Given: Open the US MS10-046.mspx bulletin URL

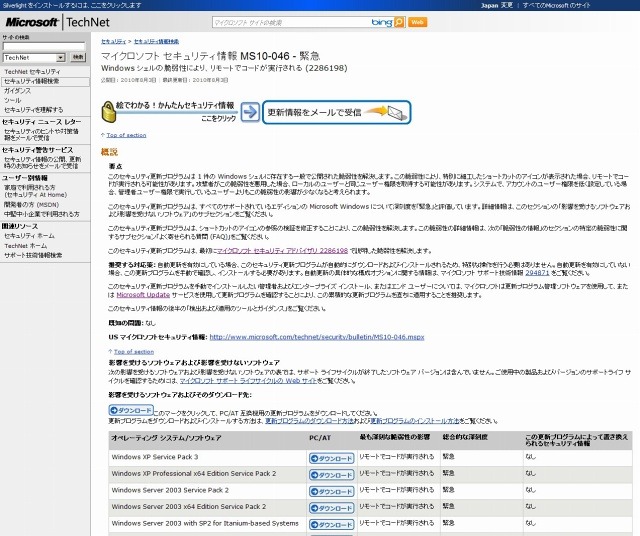Looking at the screenshot, I should click(317, 337).
